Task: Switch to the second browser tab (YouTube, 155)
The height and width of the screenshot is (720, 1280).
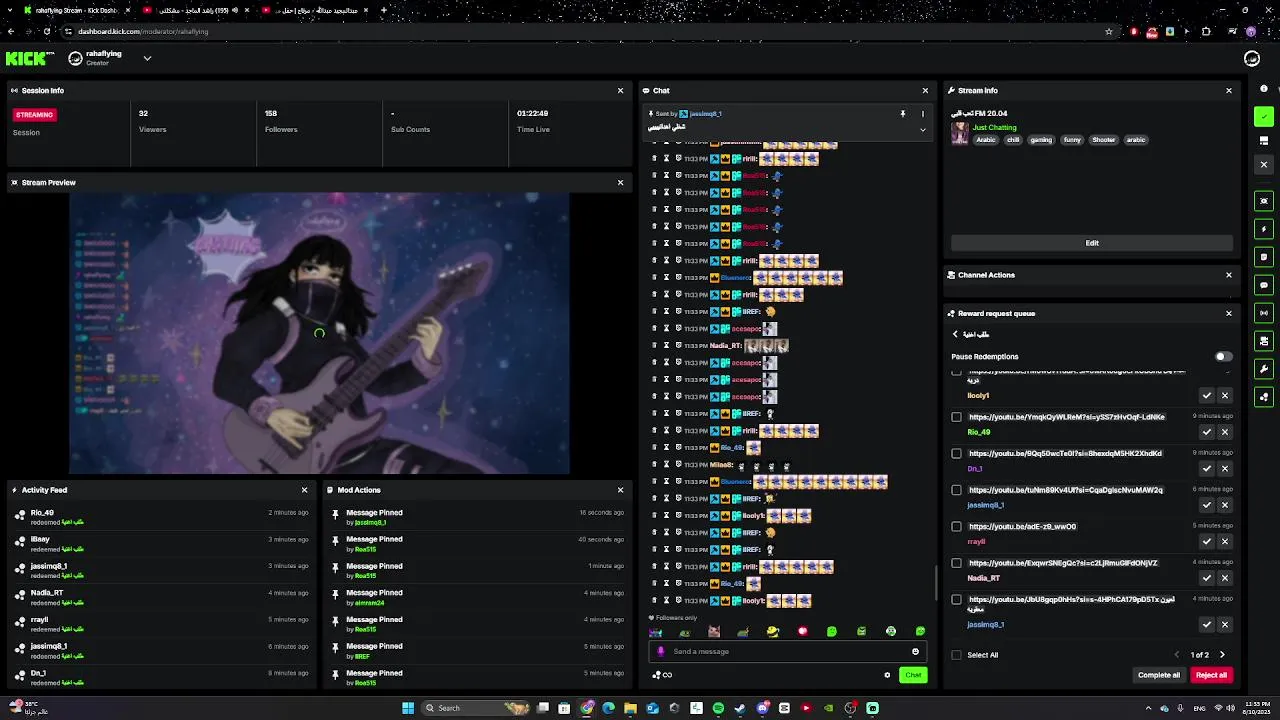Action: click(196, 10)
